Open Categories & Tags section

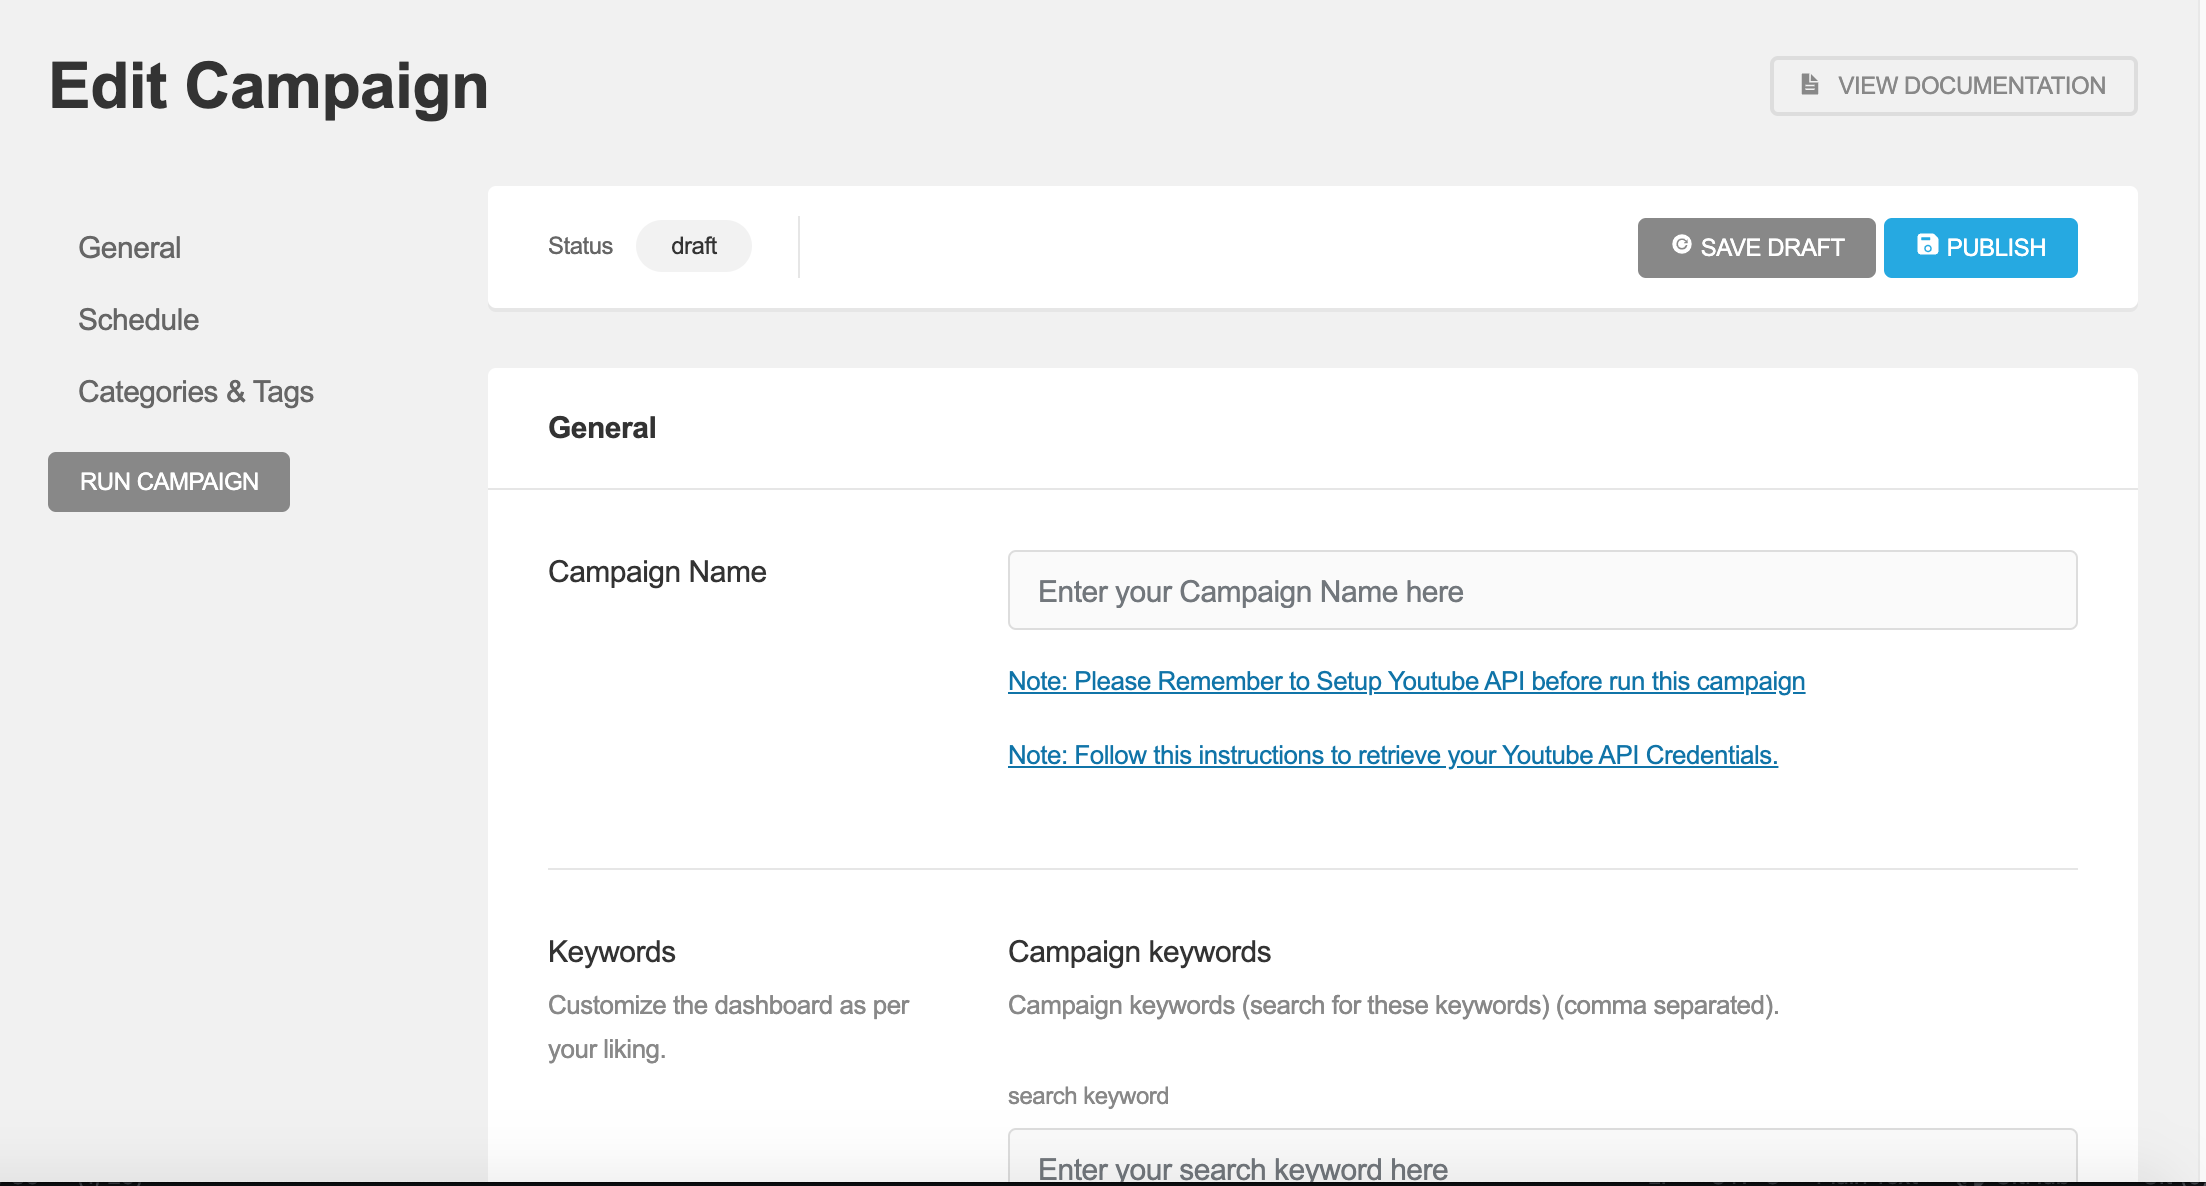coord(196,392)
